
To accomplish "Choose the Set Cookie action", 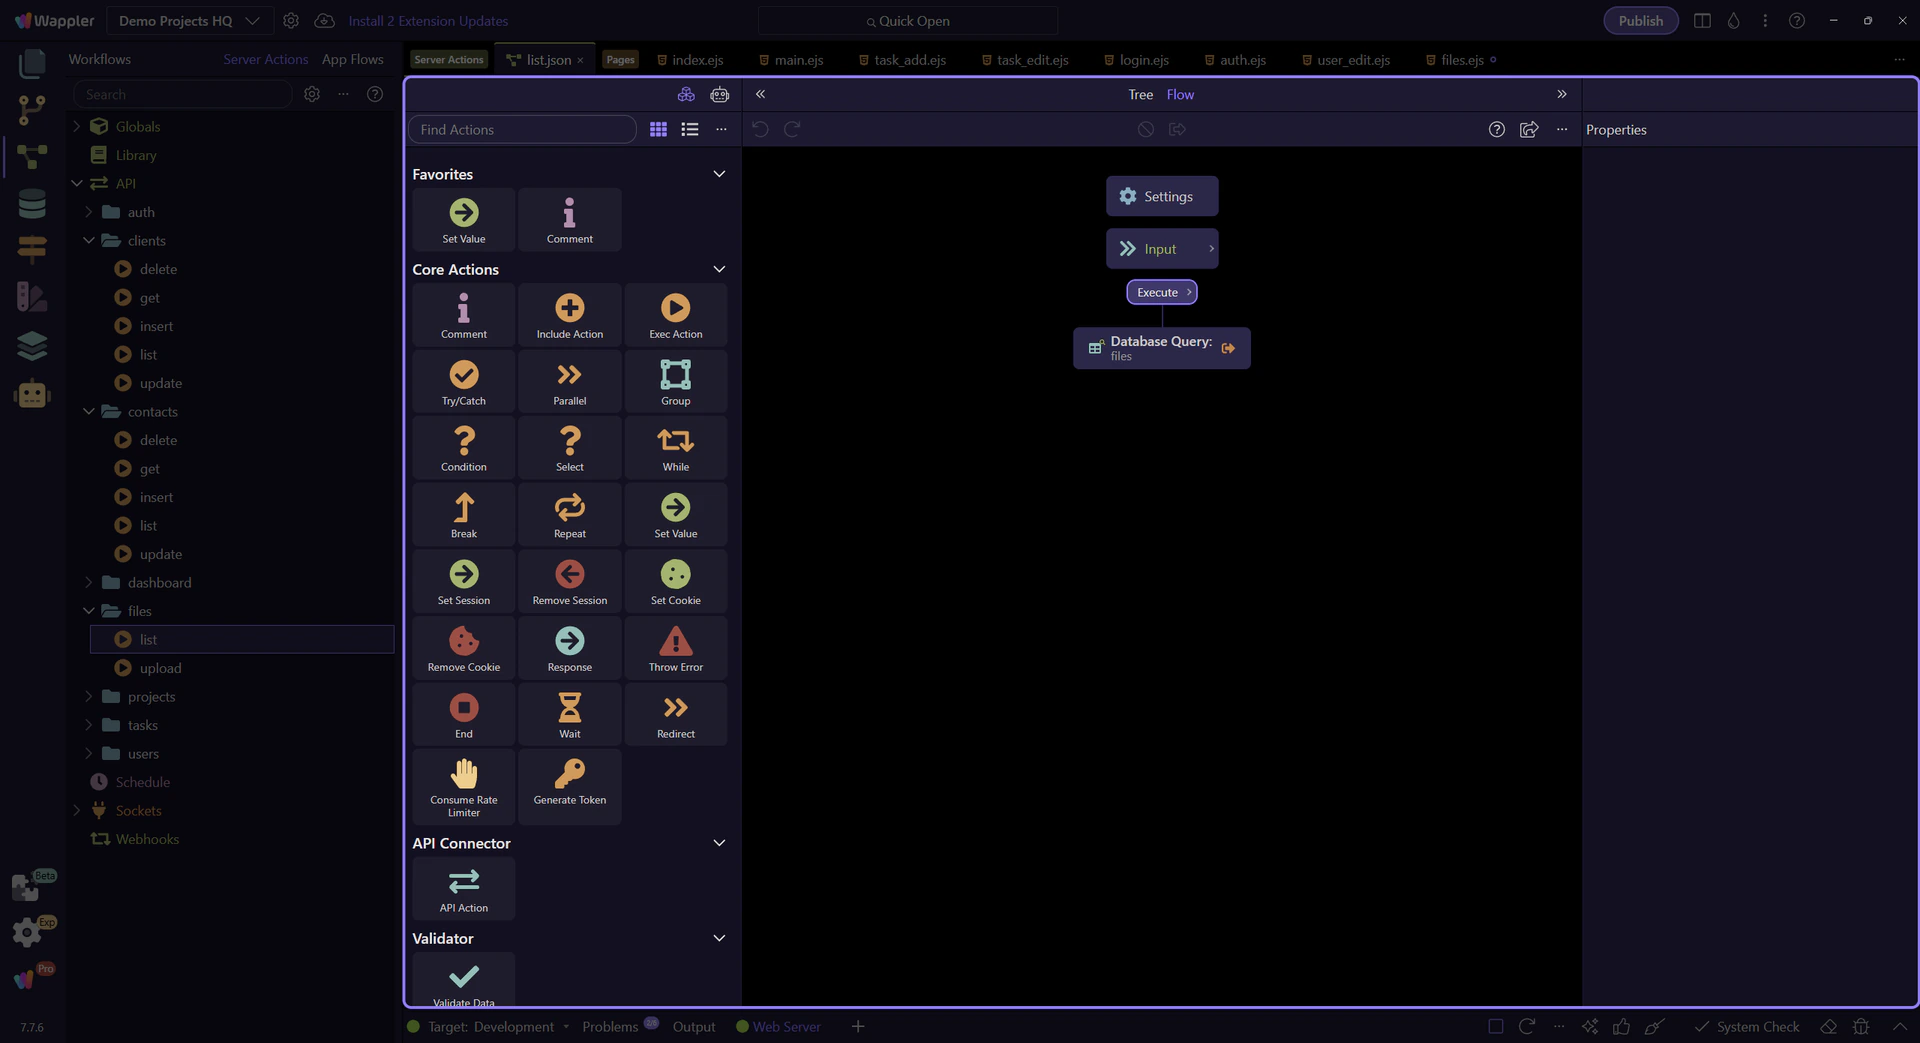I will [x=675, y=581].
